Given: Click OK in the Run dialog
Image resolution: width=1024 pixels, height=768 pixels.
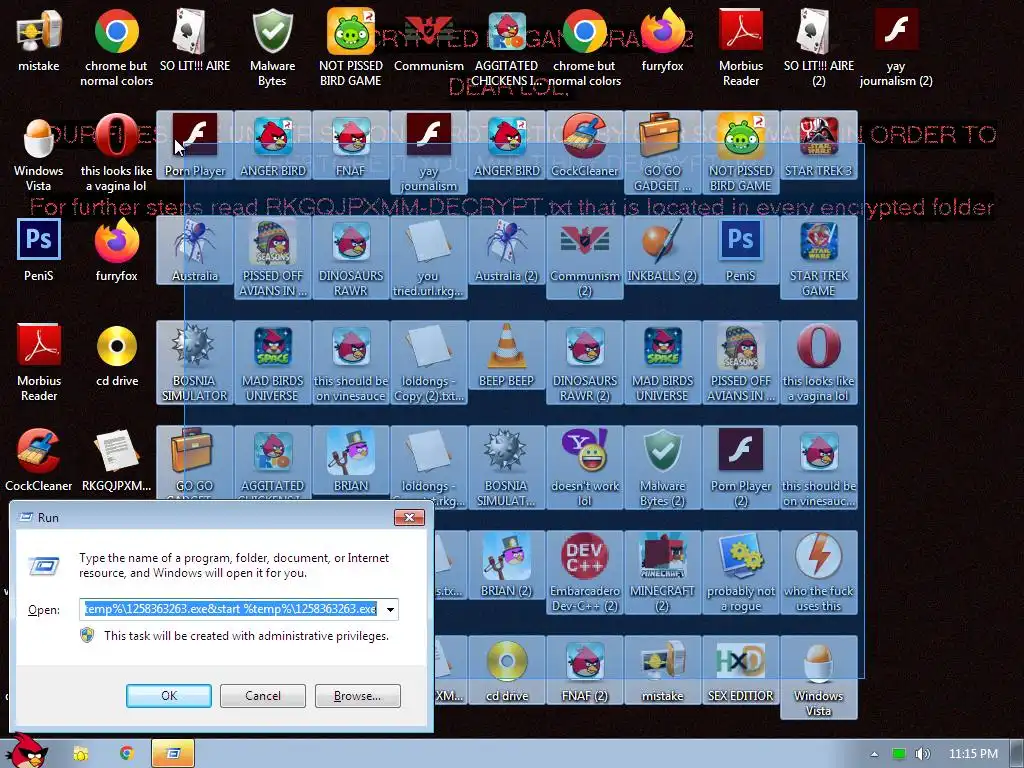Looking at the screenshot, I should (x=168, y=696).
